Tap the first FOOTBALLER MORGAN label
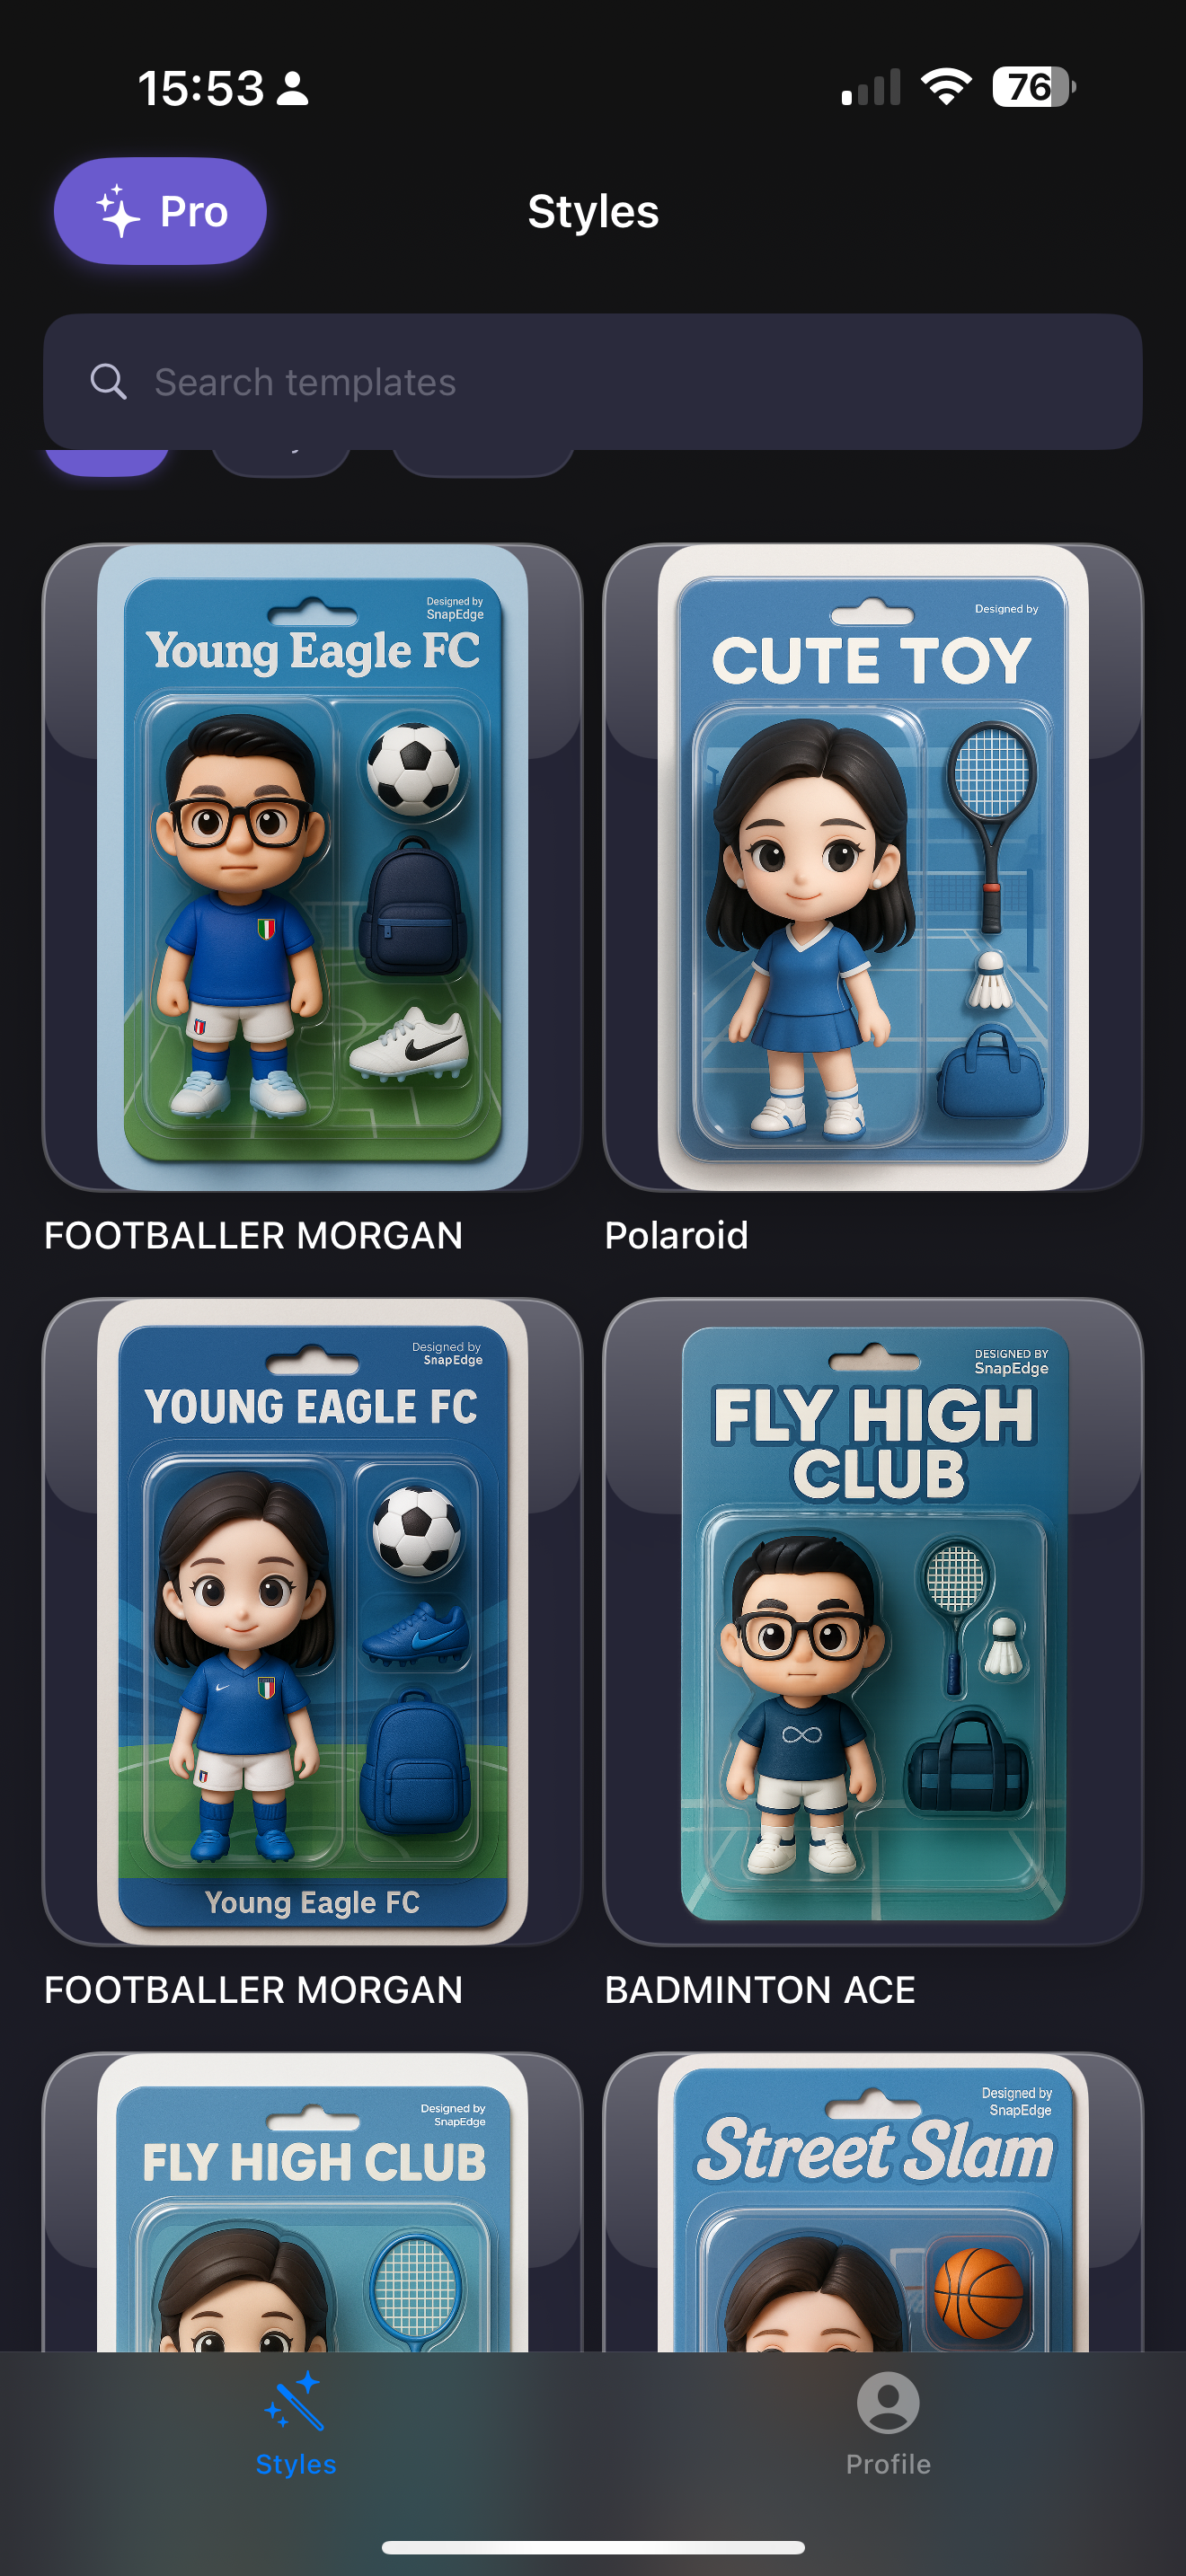 tap(253, 1236)
